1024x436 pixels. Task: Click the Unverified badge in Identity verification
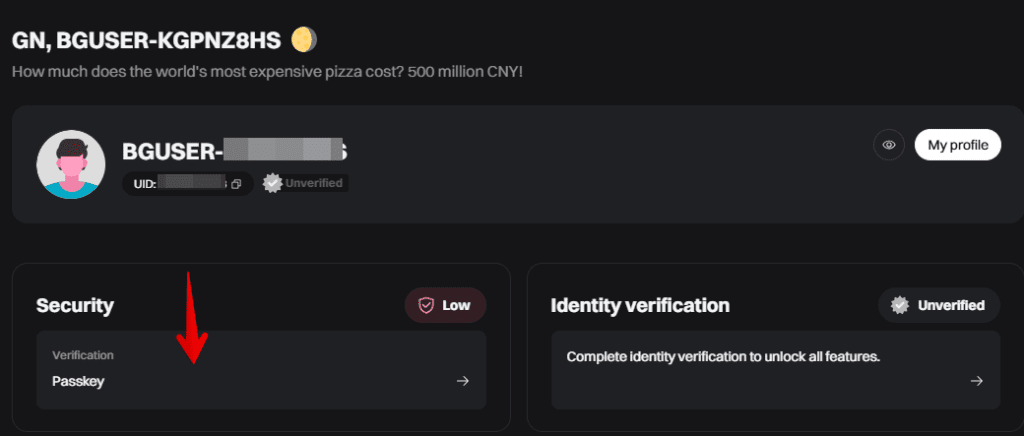point(940,305)
